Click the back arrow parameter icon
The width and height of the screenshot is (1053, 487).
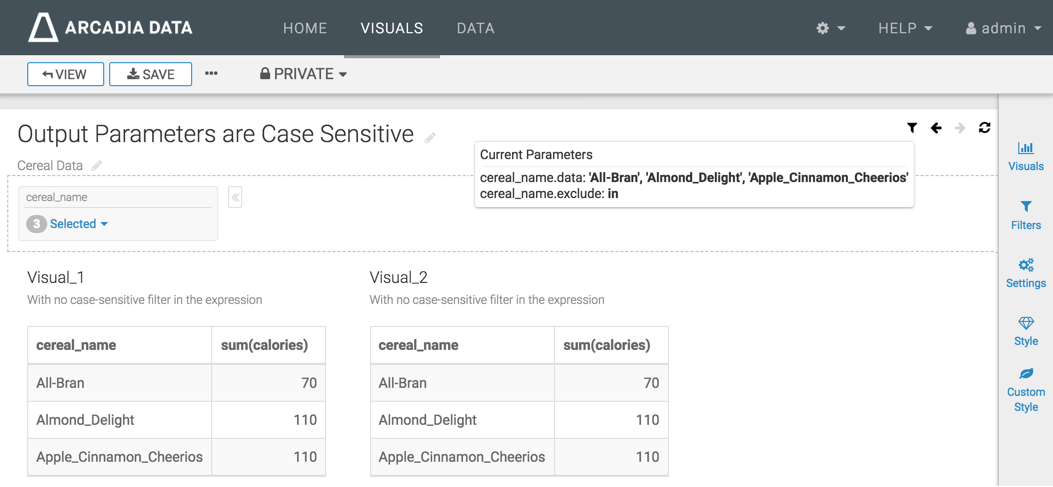pyautogui.click(x=936, y=128)
